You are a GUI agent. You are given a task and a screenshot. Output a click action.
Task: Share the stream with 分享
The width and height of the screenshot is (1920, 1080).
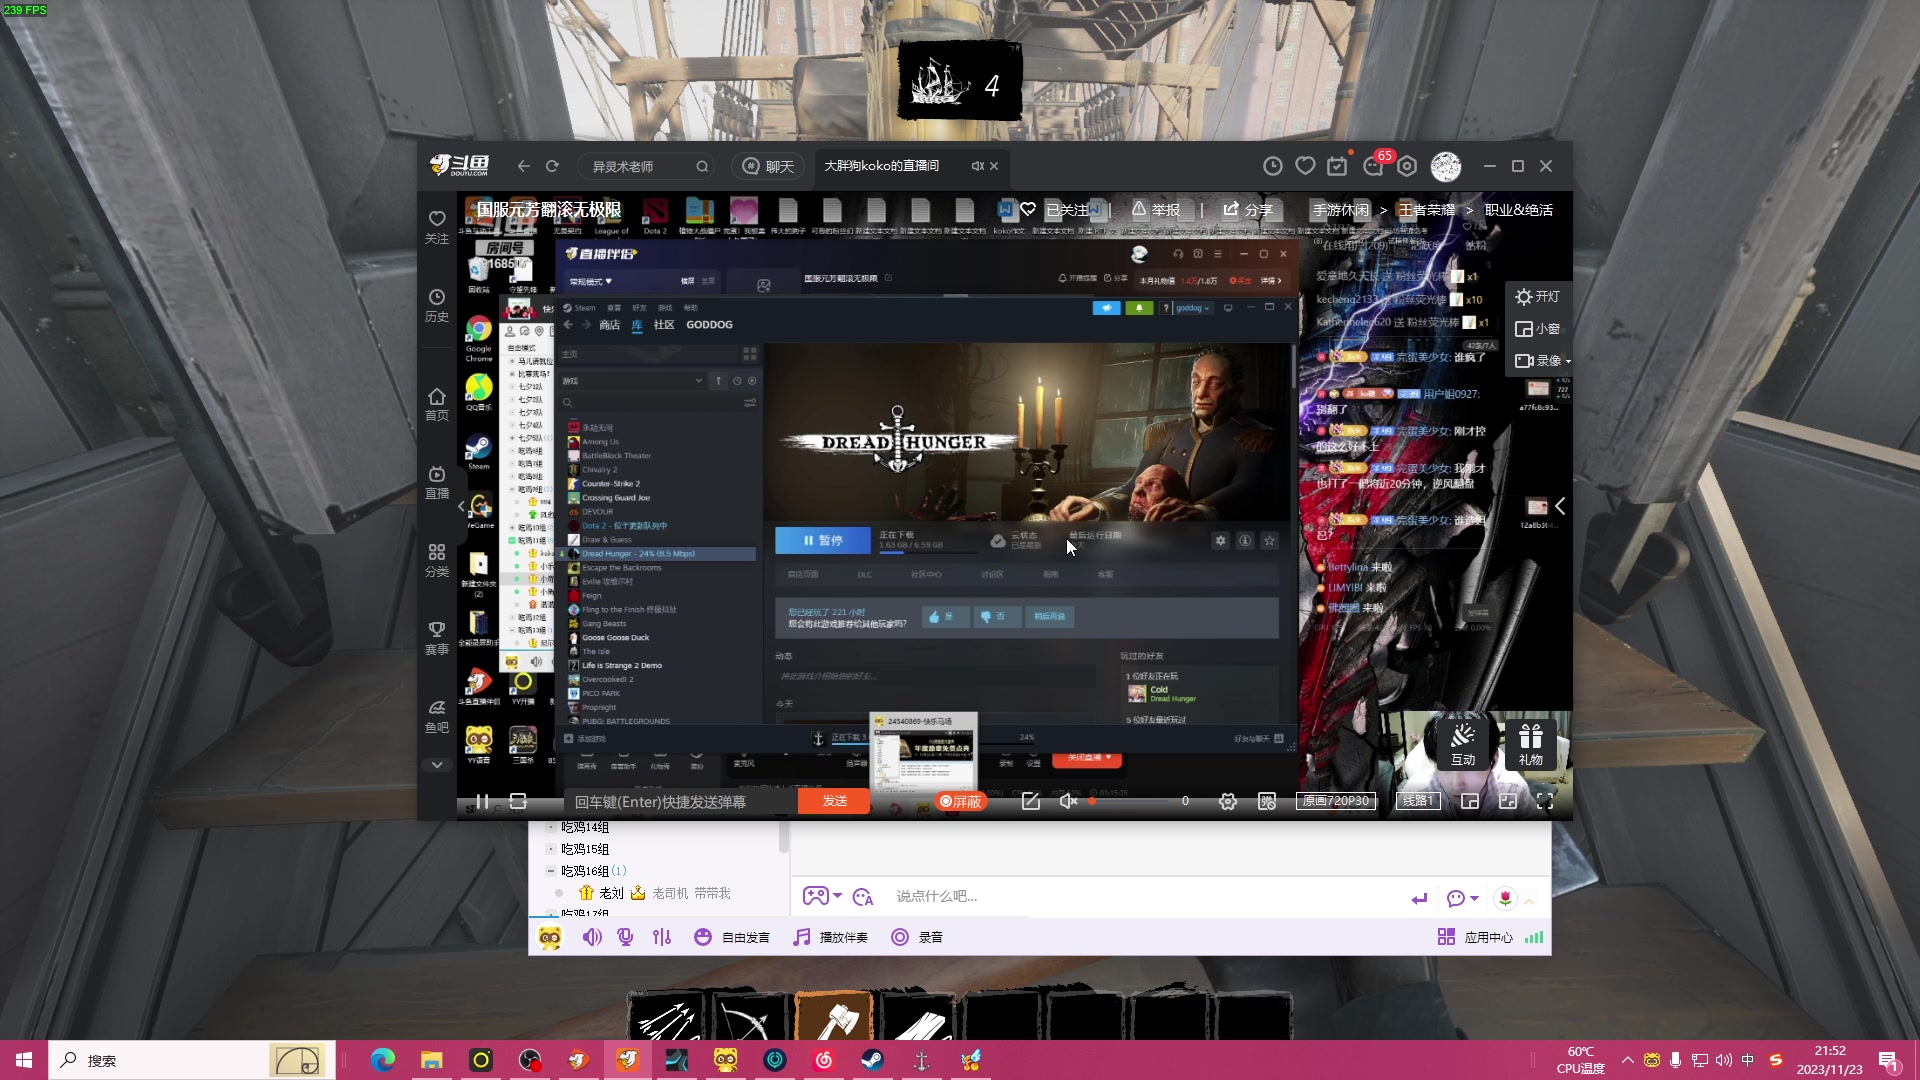click(1248, 210)
